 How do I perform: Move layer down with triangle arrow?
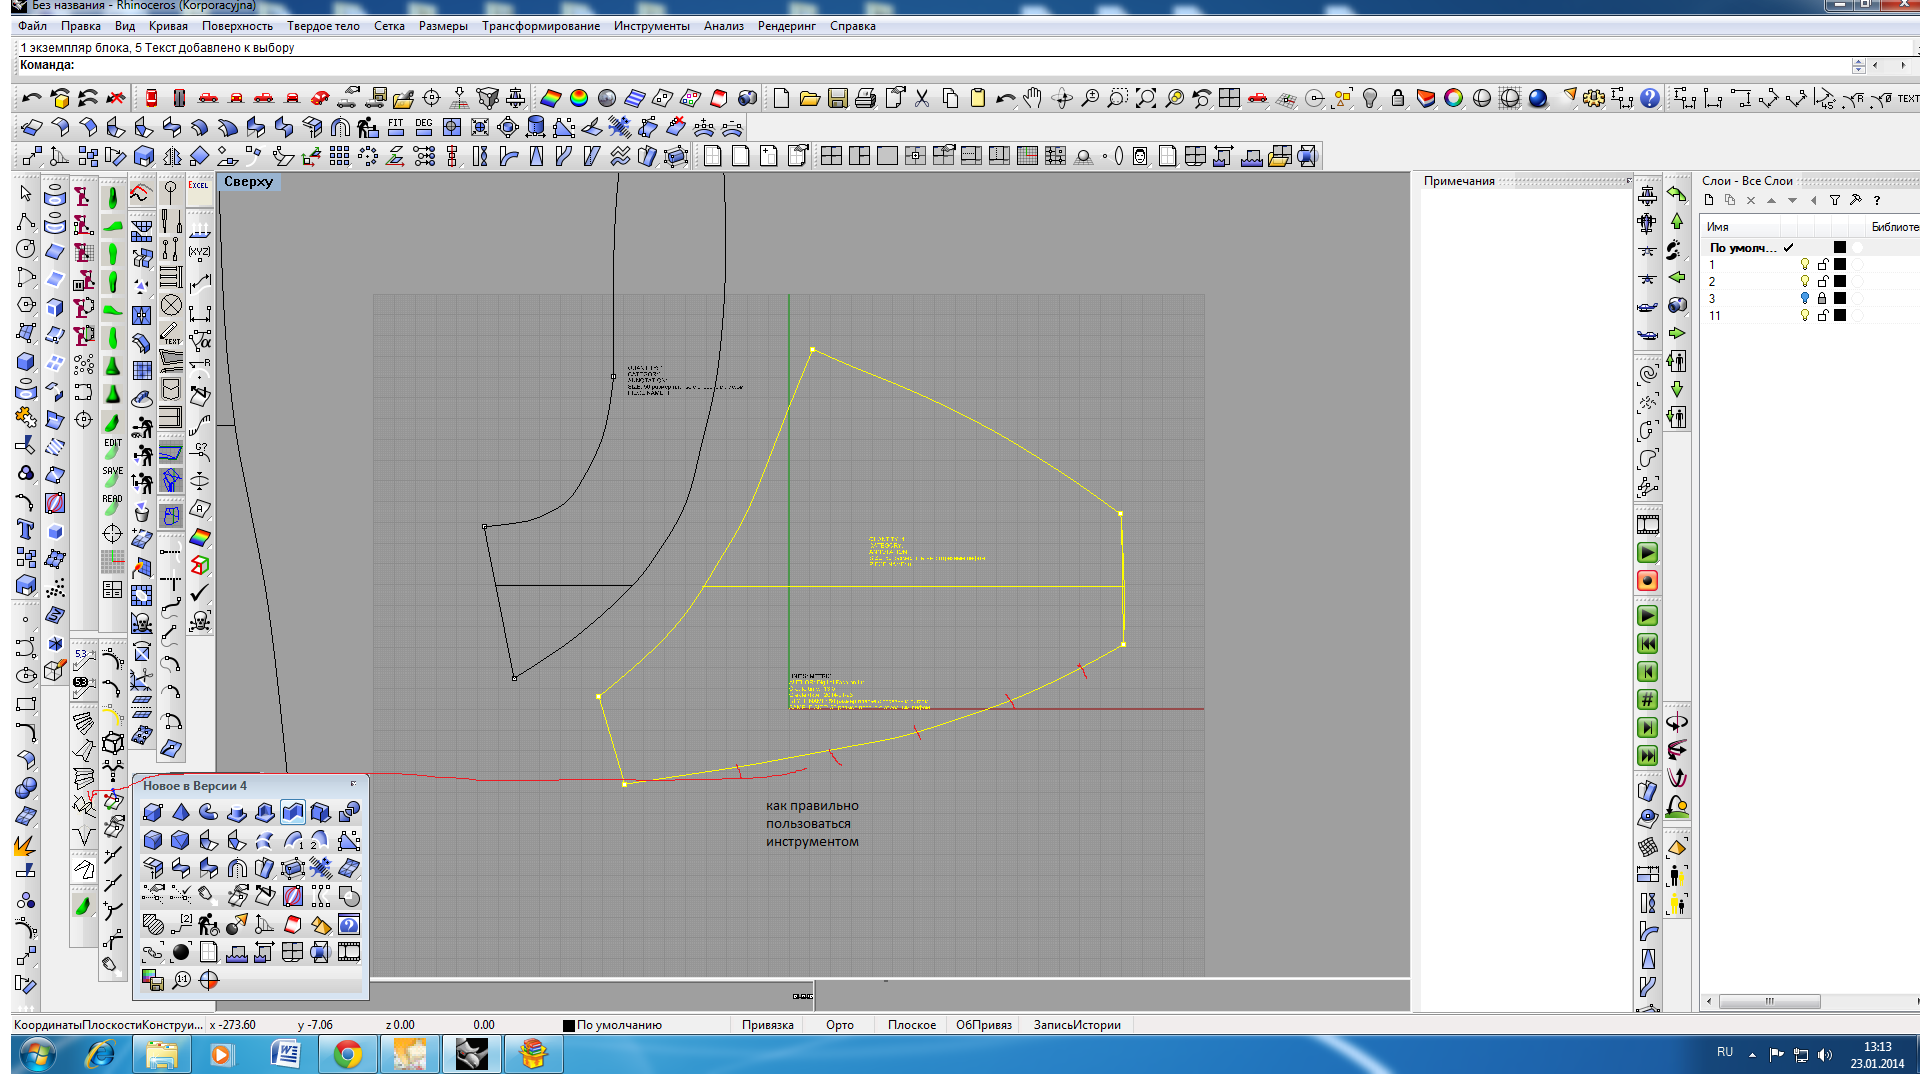tap(1792, 200)
